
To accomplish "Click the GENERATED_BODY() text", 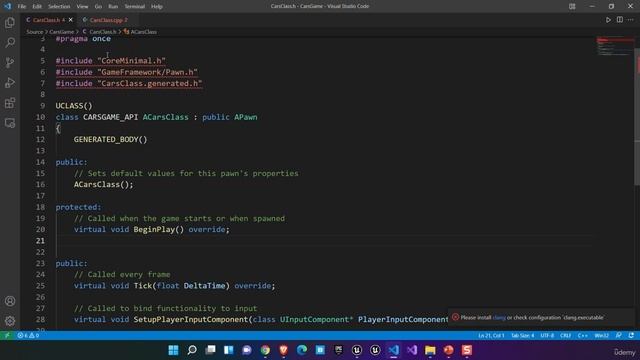I will [110, 140].
